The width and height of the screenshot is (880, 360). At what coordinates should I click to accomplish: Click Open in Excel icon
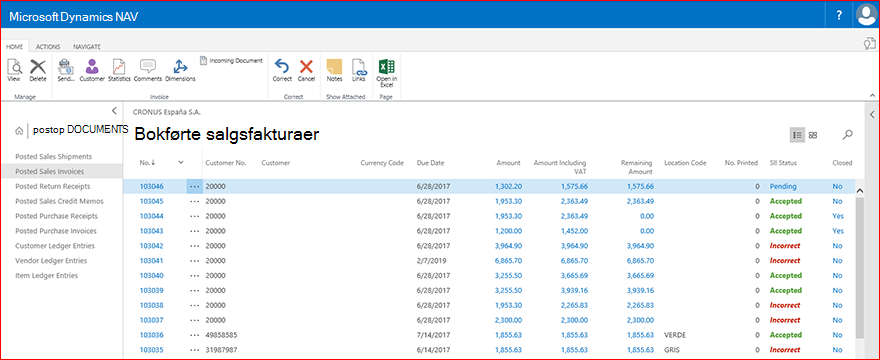click(x=386, y=67)
